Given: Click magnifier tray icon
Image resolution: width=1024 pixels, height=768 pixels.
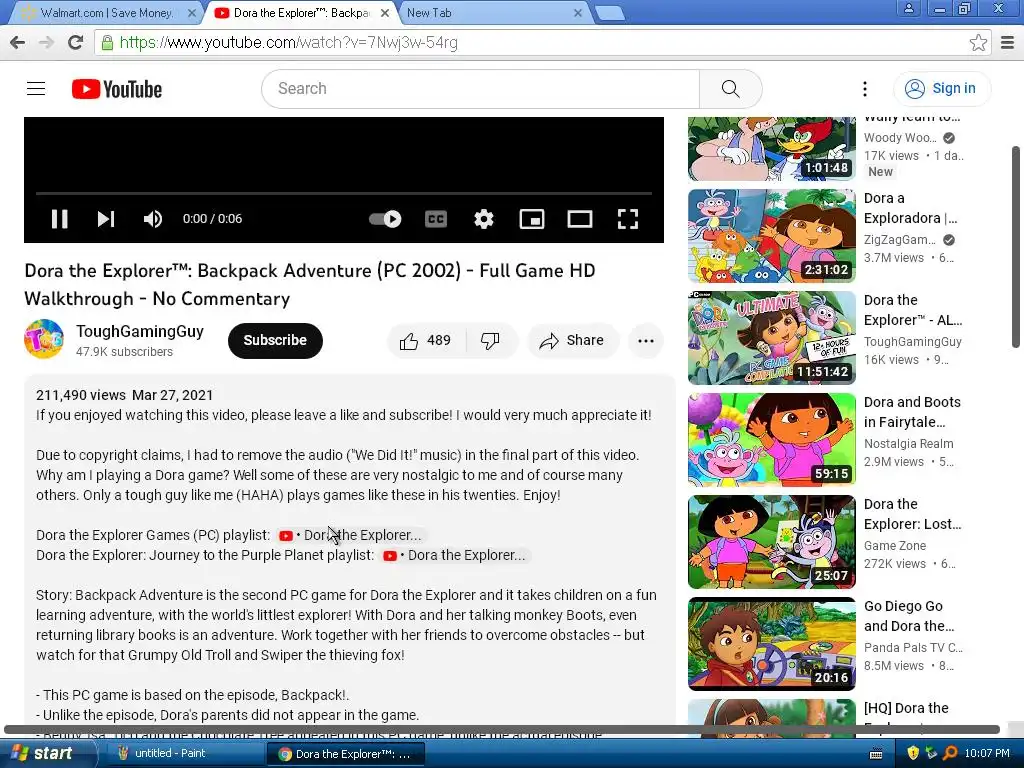Looking at the screenshot, I should (950, 754).
